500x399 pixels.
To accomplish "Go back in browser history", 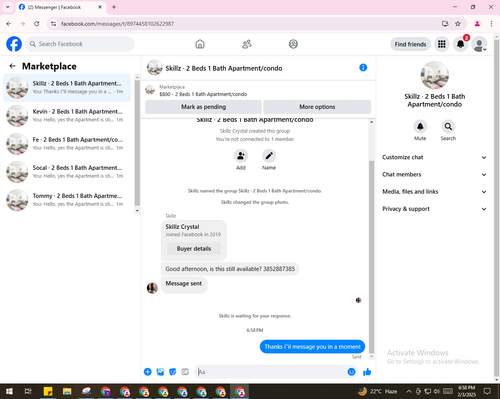I will point(9,24).
